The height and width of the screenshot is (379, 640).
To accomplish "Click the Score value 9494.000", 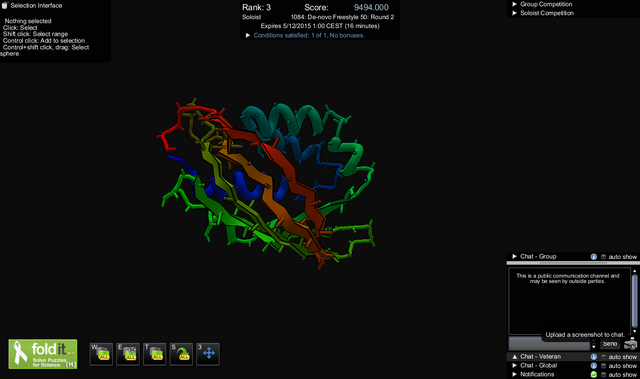I will point(371,7).
